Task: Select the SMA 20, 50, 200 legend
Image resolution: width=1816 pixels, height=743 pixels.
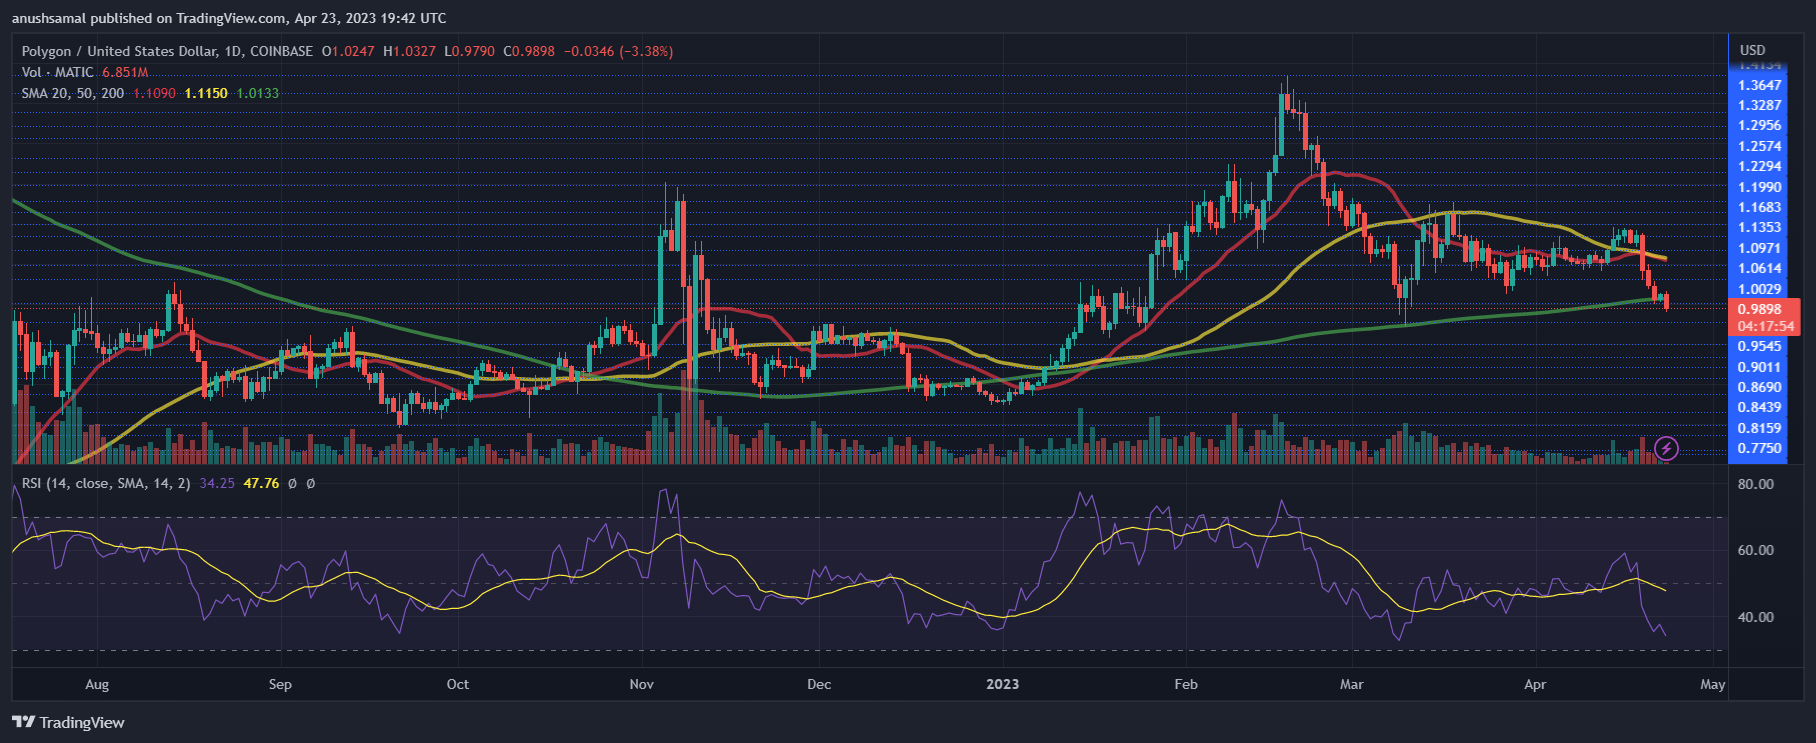Action: pyautogui.click(x=73, y=93)
